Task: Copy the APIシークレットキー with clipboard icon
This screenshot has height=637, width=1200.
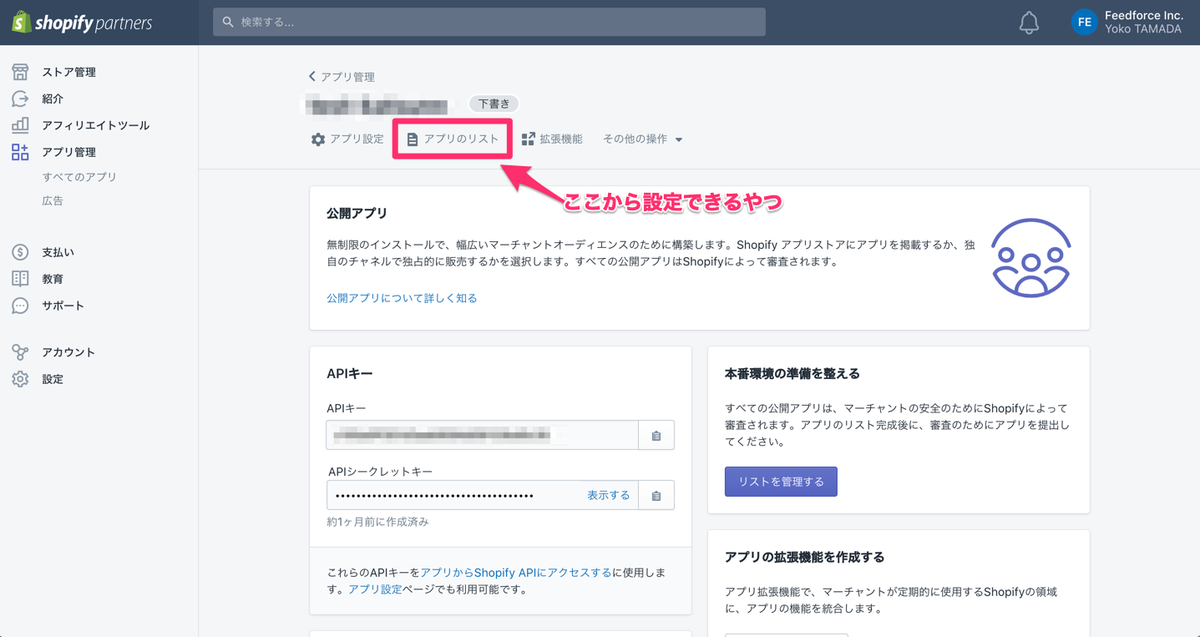Action: pyautogui.click(x=656, y=495)
